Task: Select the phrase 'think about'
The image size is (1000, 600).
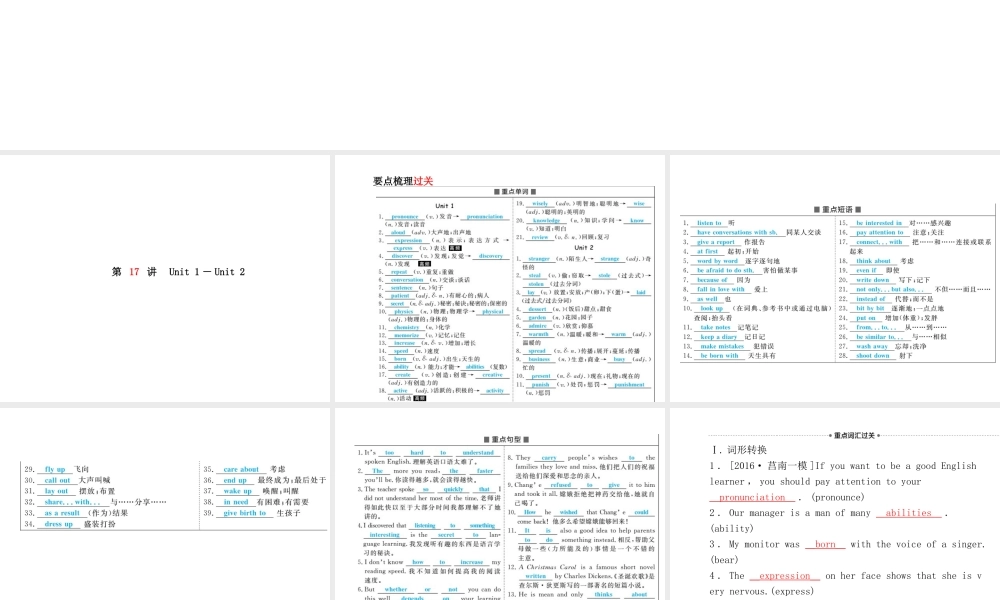Action: [873, 261]
